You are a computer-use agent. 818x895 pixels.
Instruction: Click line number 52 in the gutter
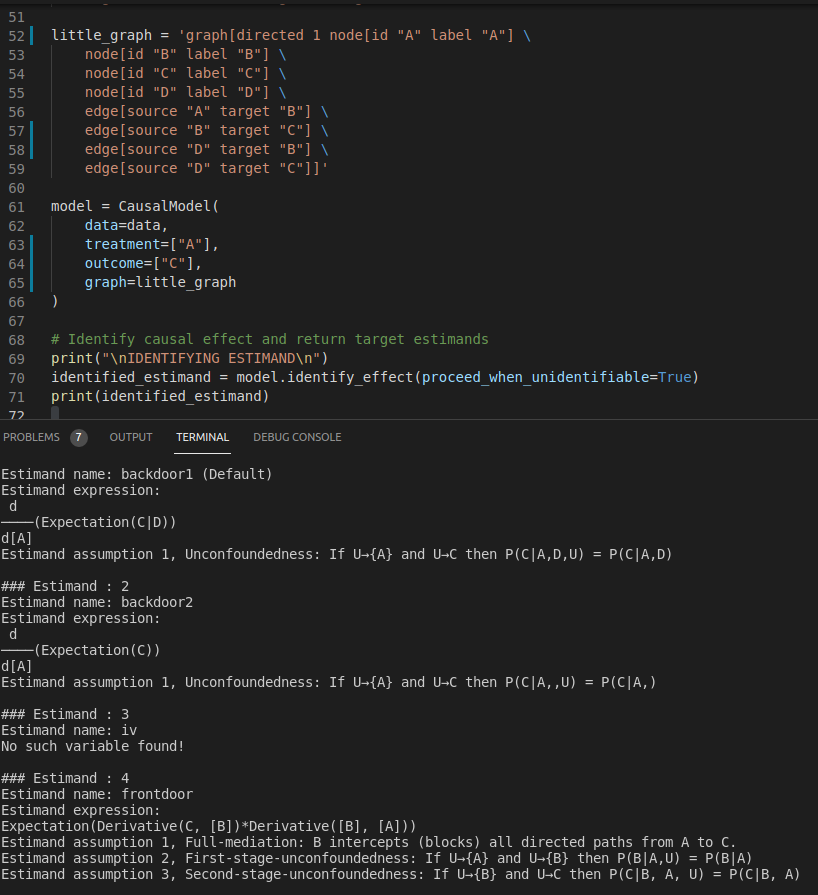pos(17,36)
